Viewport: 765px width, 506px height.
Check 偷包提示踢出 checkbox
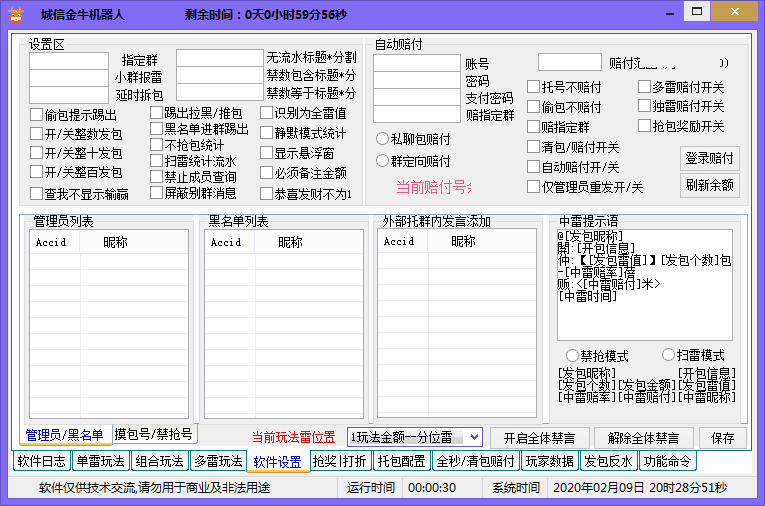click(37, 115)
